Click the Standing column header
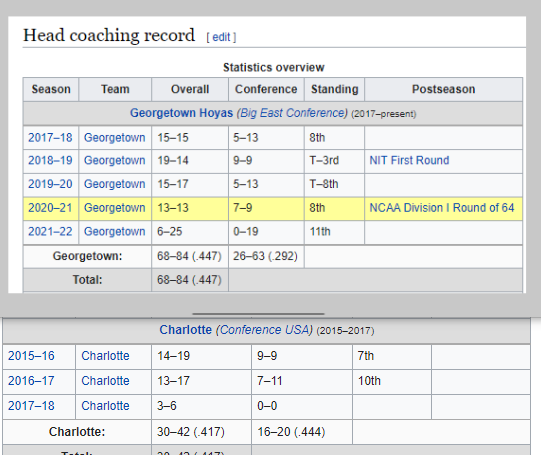The image size is (541, 455). point(335,89)
